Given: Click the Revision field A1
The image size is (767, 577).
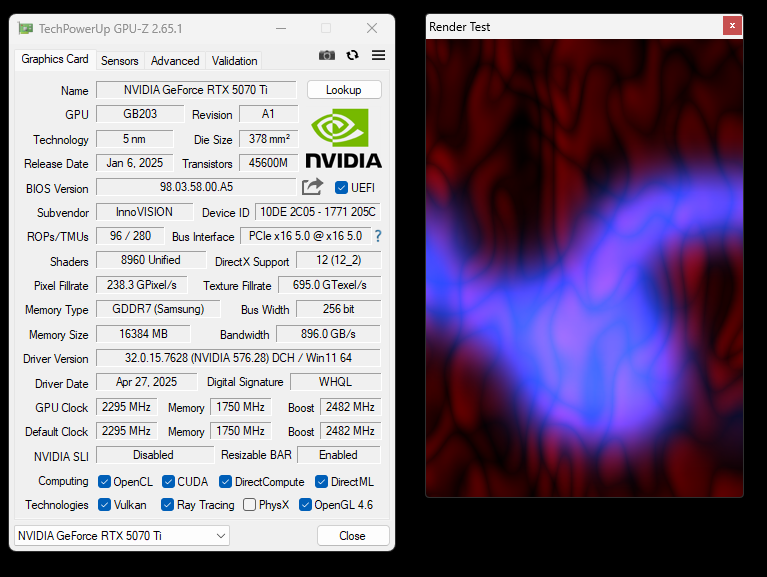Looking at the screenshot, I should [268, 114].
